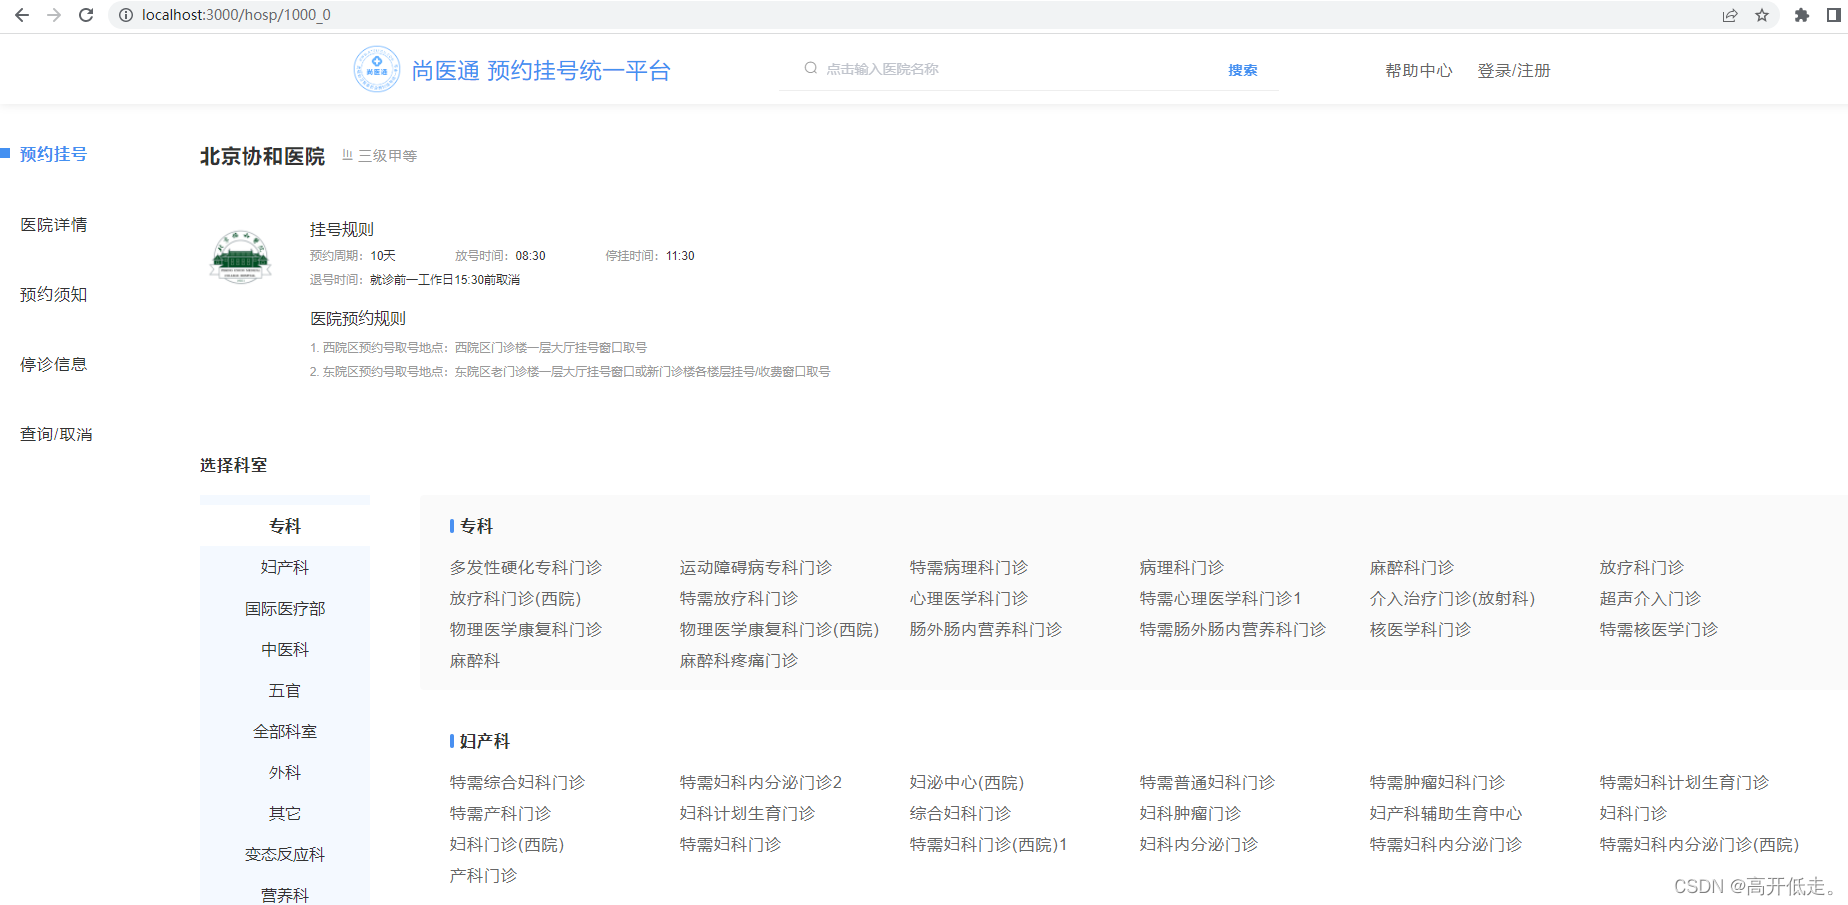Select 预约挂号 in left sidebar
Viewport: 1848px width, 905px height.
click(x=54, y=154)
